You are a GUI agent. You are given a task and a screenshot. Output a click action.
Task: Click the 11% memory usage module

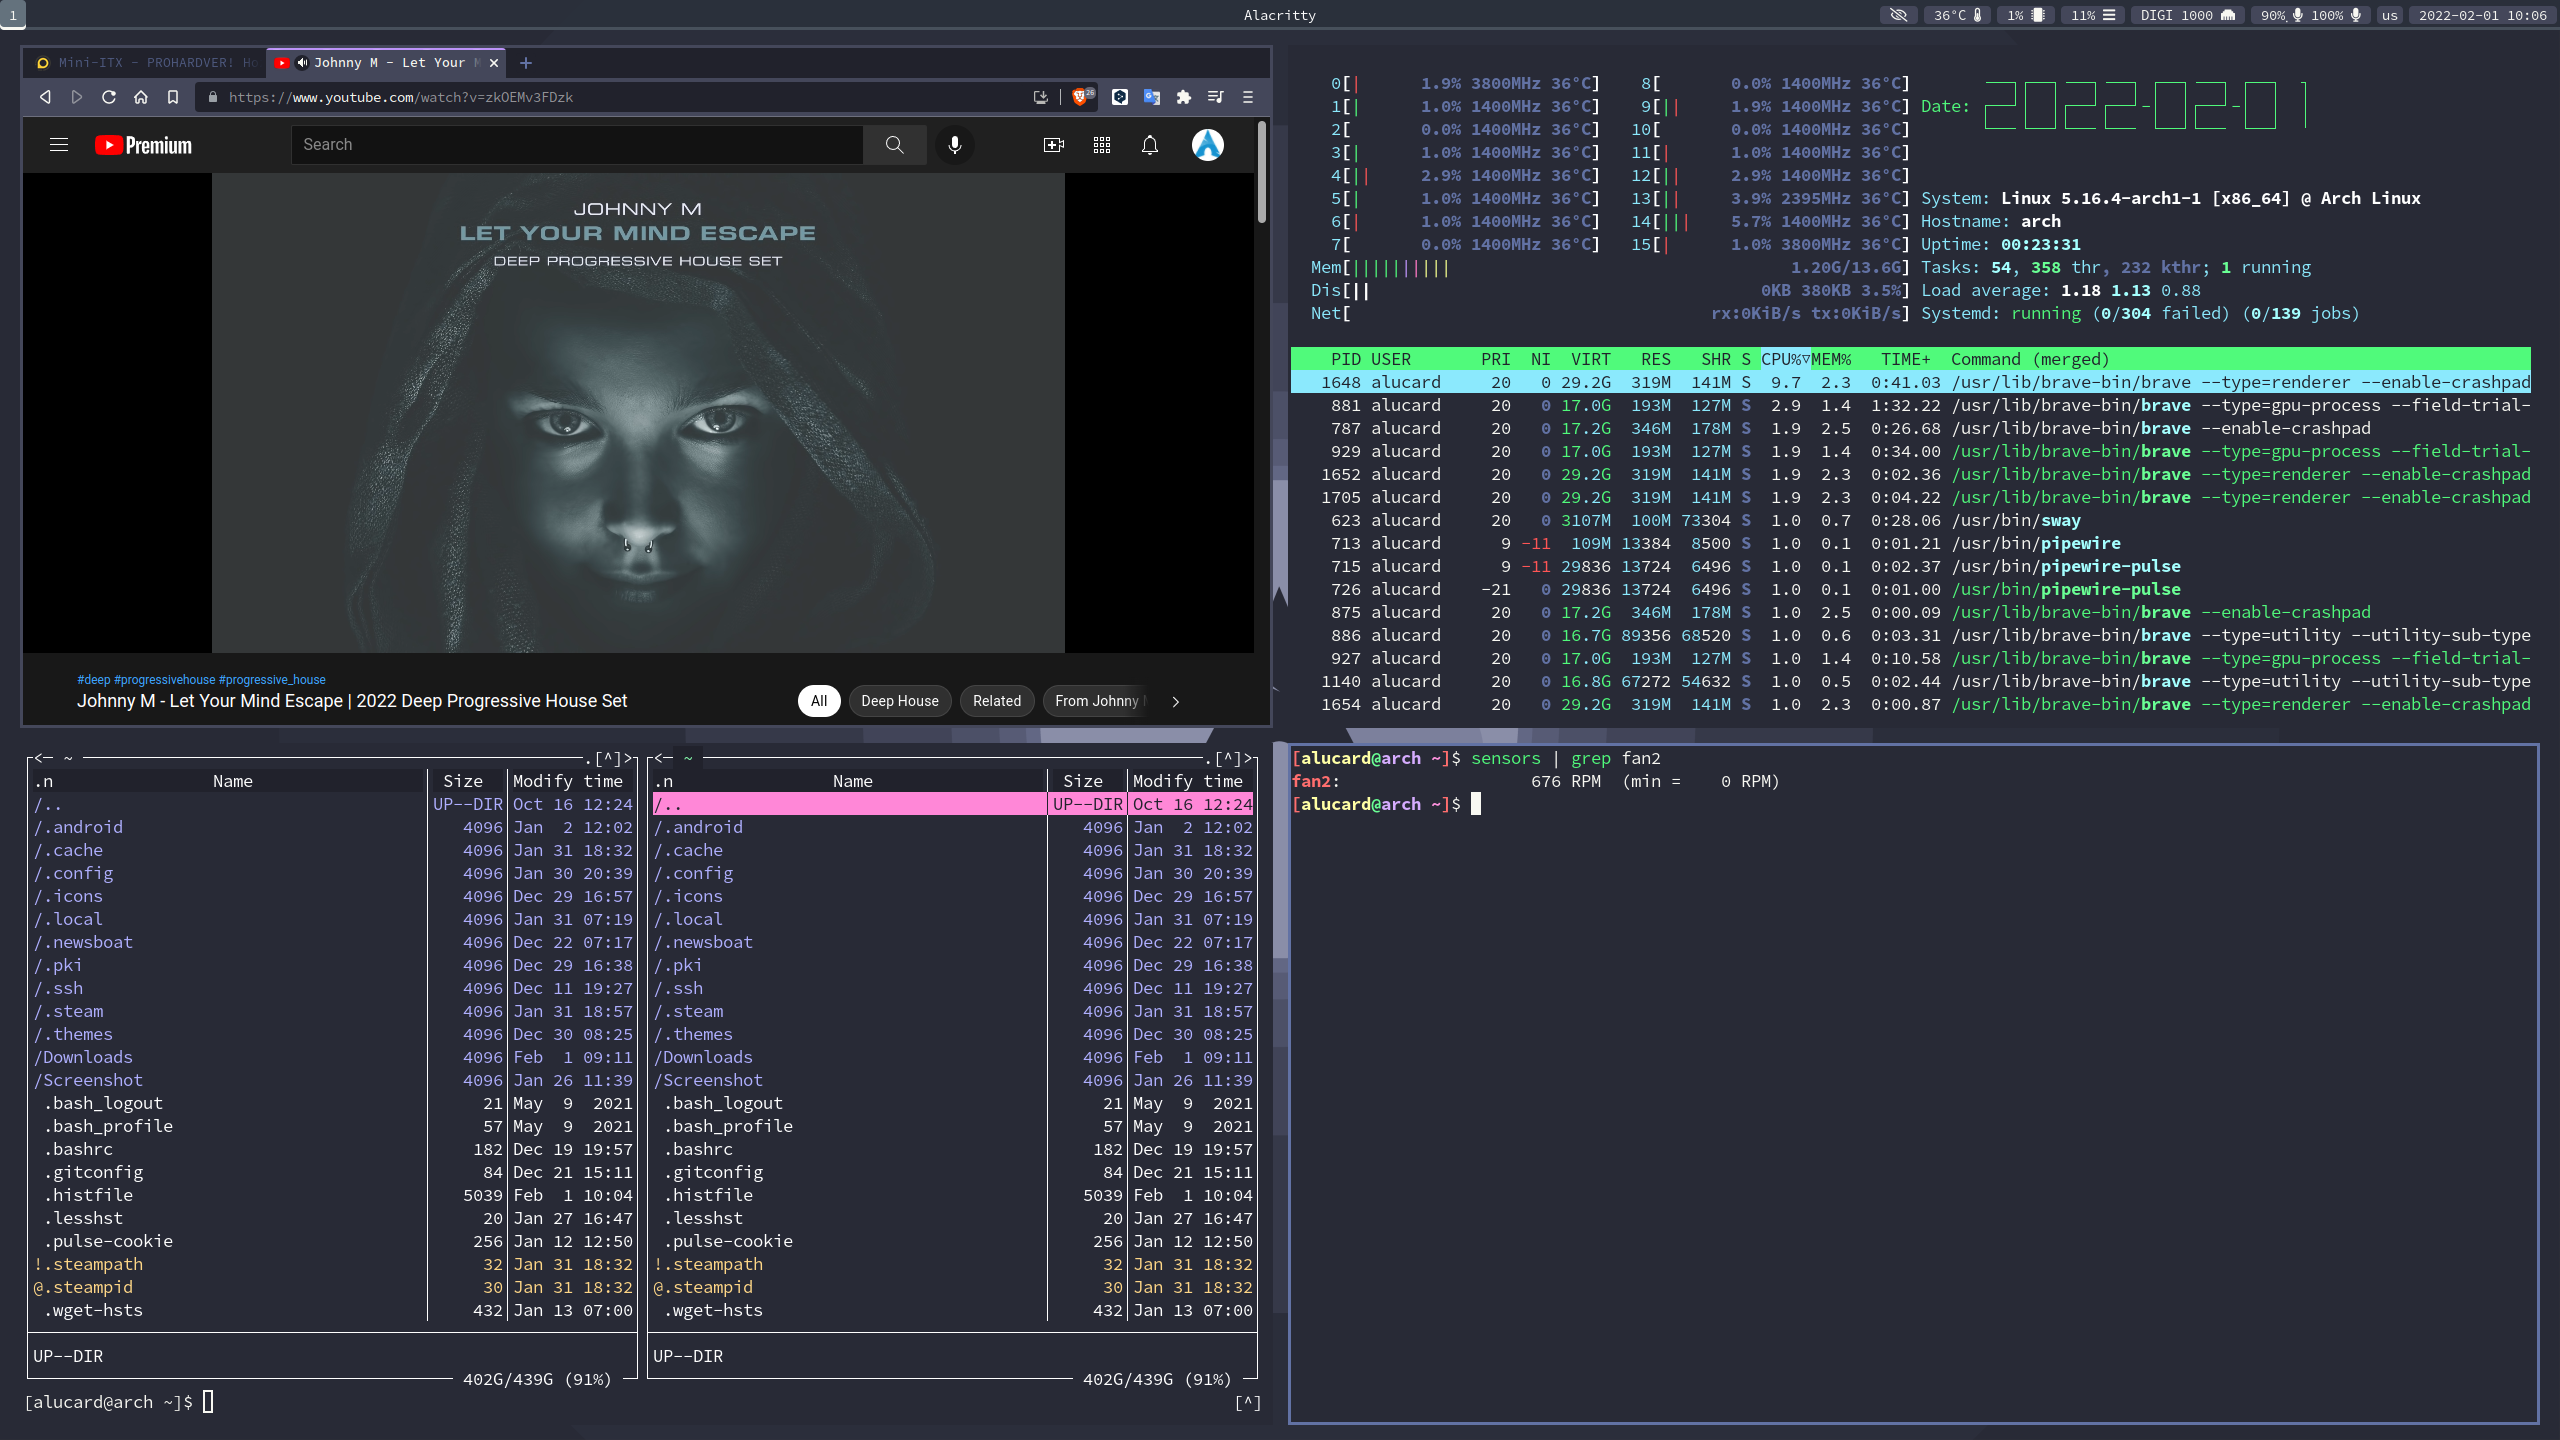click(x=2093, y=15)
